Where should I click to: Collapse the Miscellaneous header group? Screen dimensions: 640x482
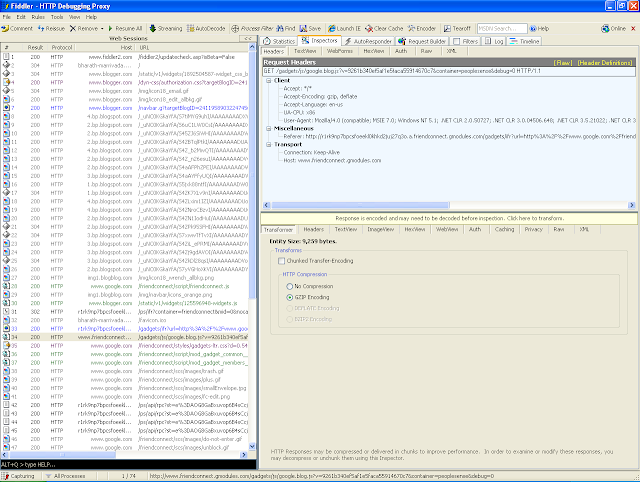point(269,128)
